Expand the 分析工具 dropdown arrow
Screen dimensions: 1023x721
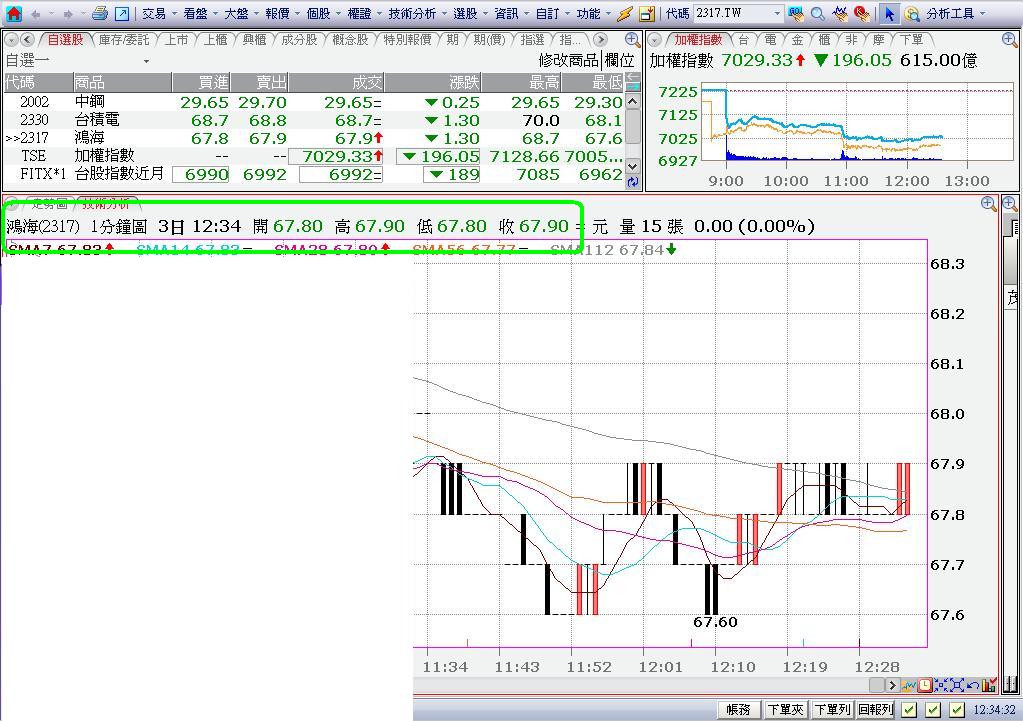click(x=983, y=14)
